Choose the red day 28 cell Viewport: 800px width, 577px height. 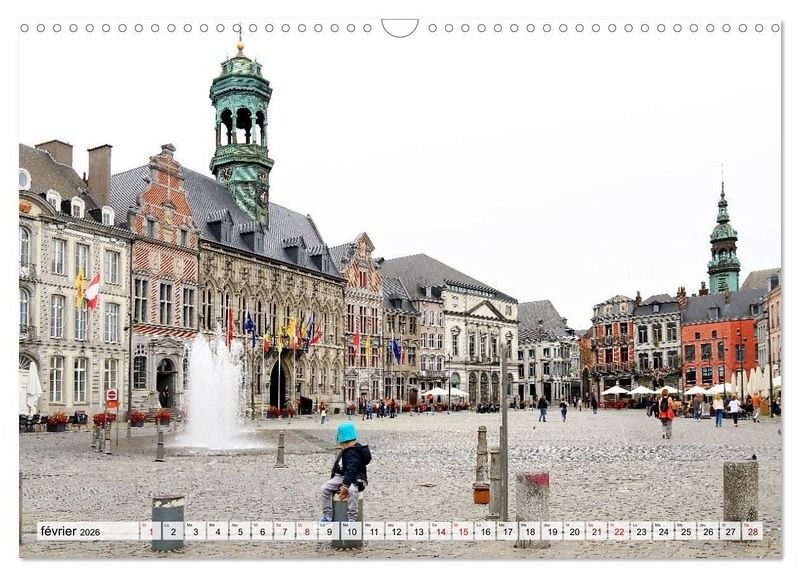coord(753,531)
